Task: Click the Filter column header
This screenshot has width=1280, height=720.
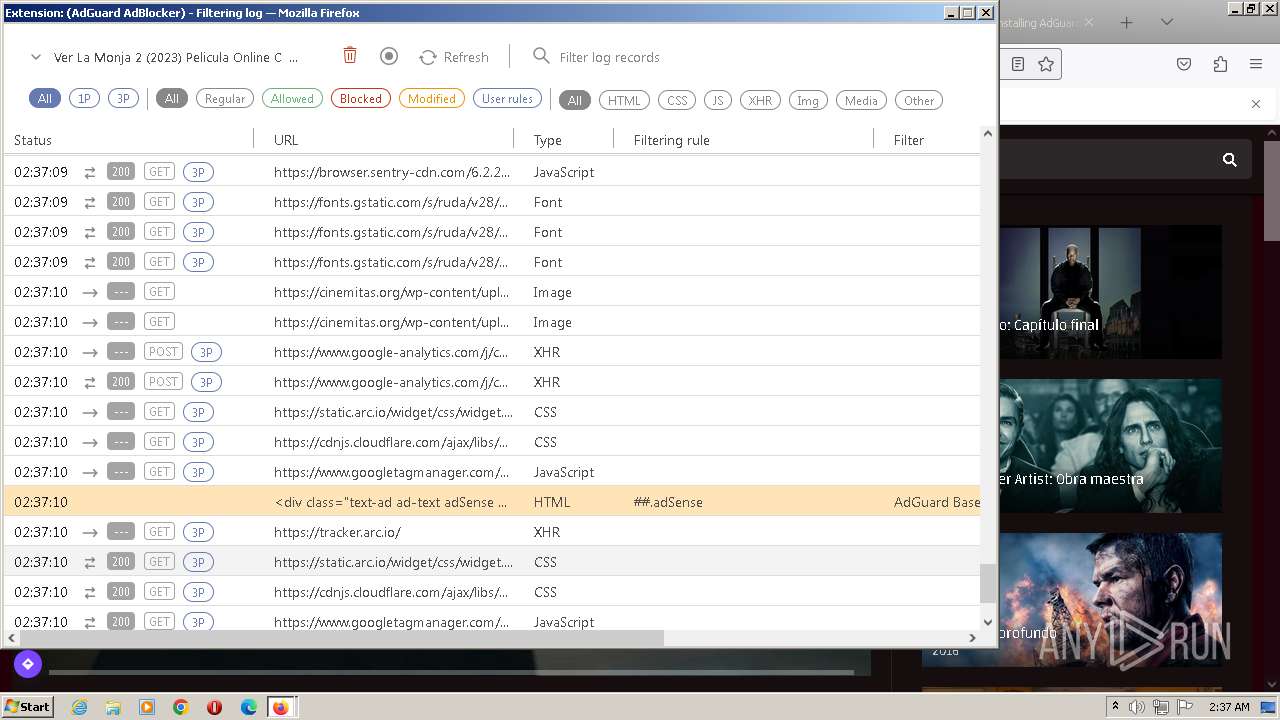Action: tap(909, 140)
